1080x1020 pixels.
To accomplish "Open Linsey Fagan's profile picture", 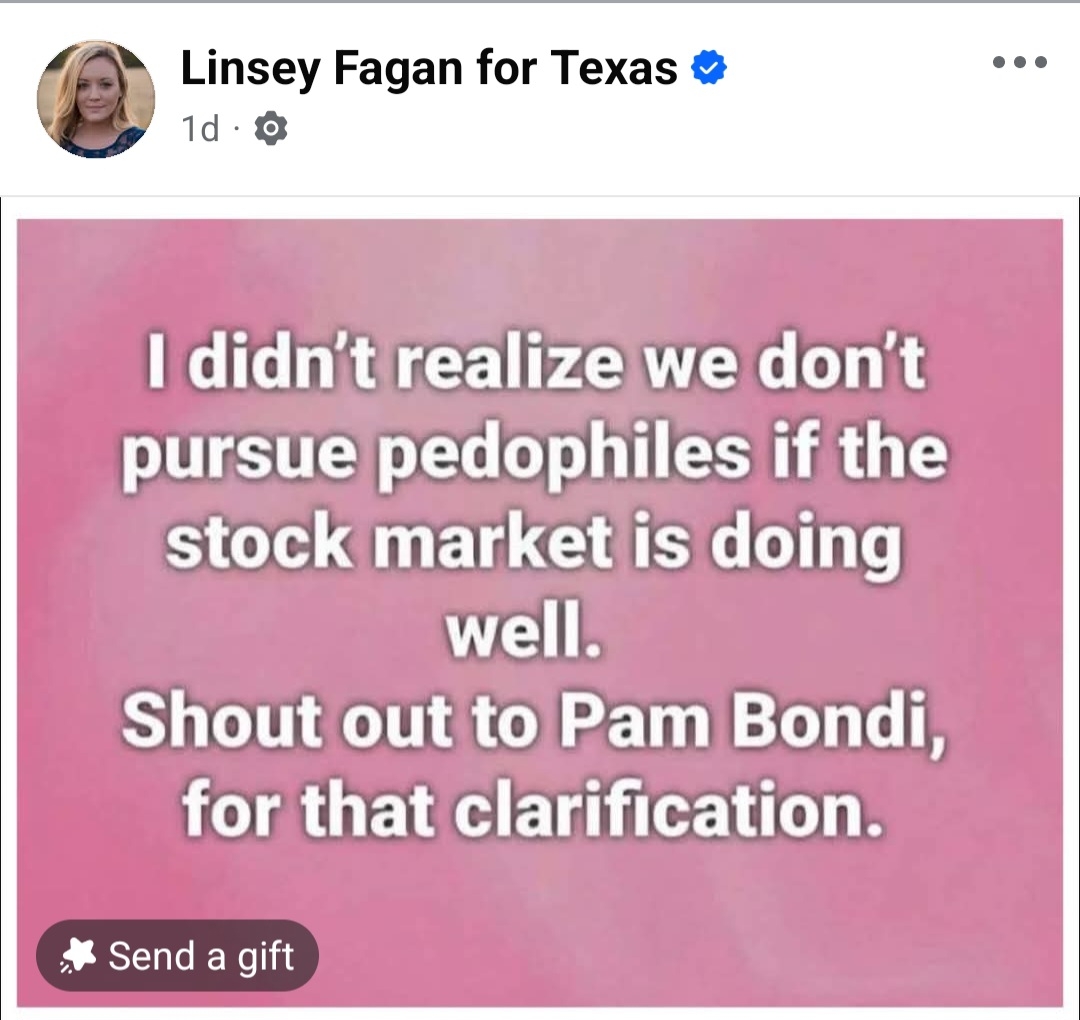I will [96, 99].
